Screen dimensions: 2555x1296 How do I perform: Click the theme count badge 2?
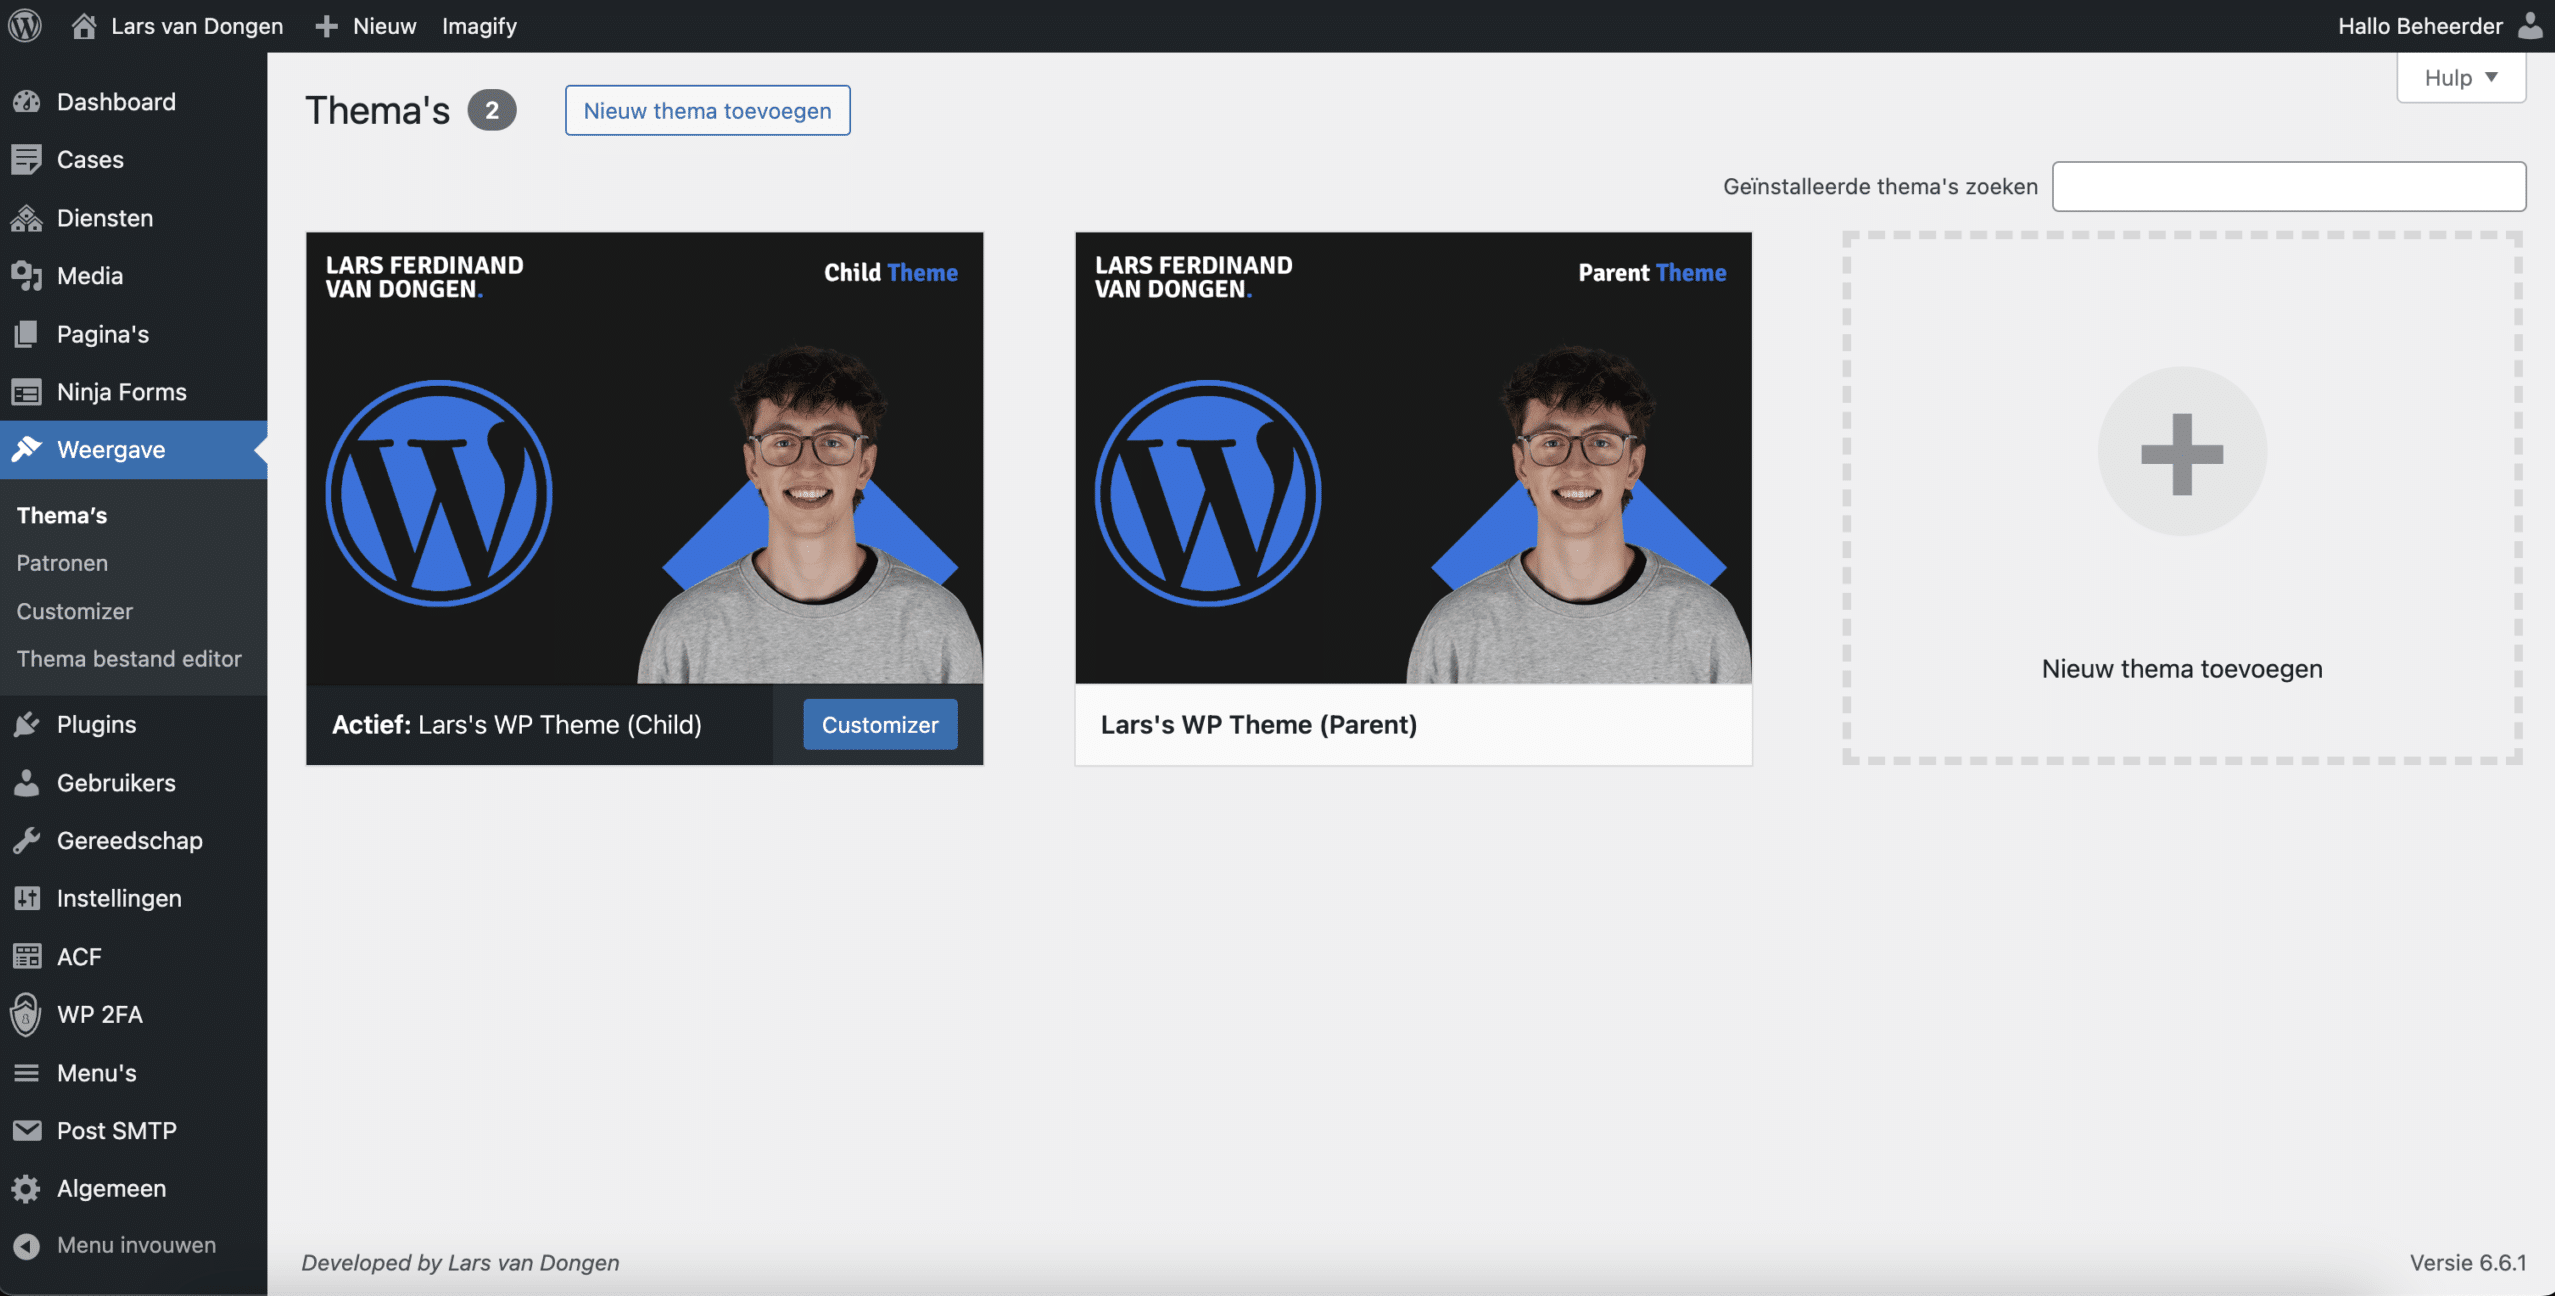pos(492,110)
